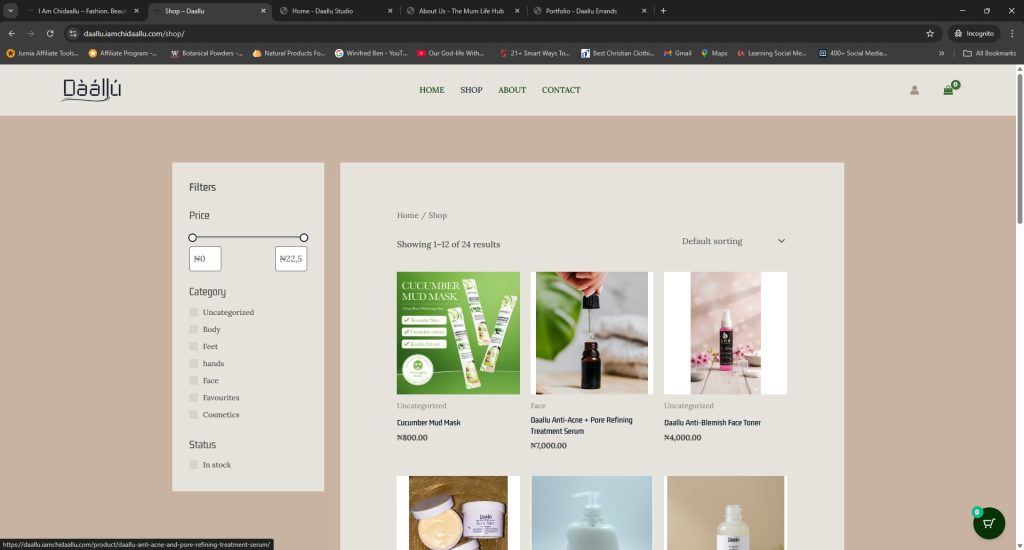Go to HOME in site menu
1024x550 pixels.
coord(432,90)
